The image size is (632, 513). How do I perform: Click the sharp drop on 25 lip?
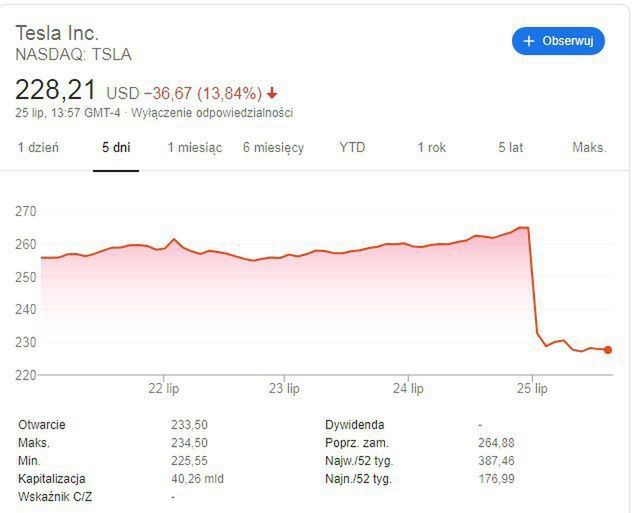533,285
